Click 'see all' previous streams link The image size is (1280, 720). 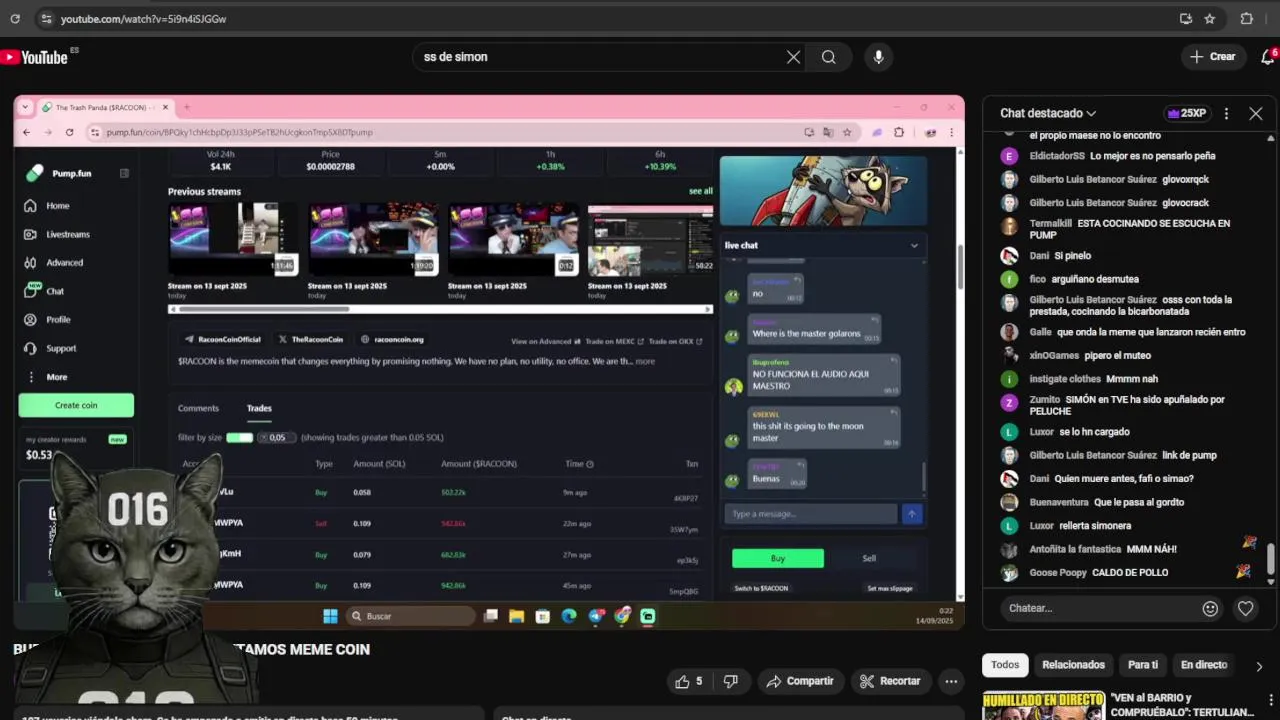[701, 191]
